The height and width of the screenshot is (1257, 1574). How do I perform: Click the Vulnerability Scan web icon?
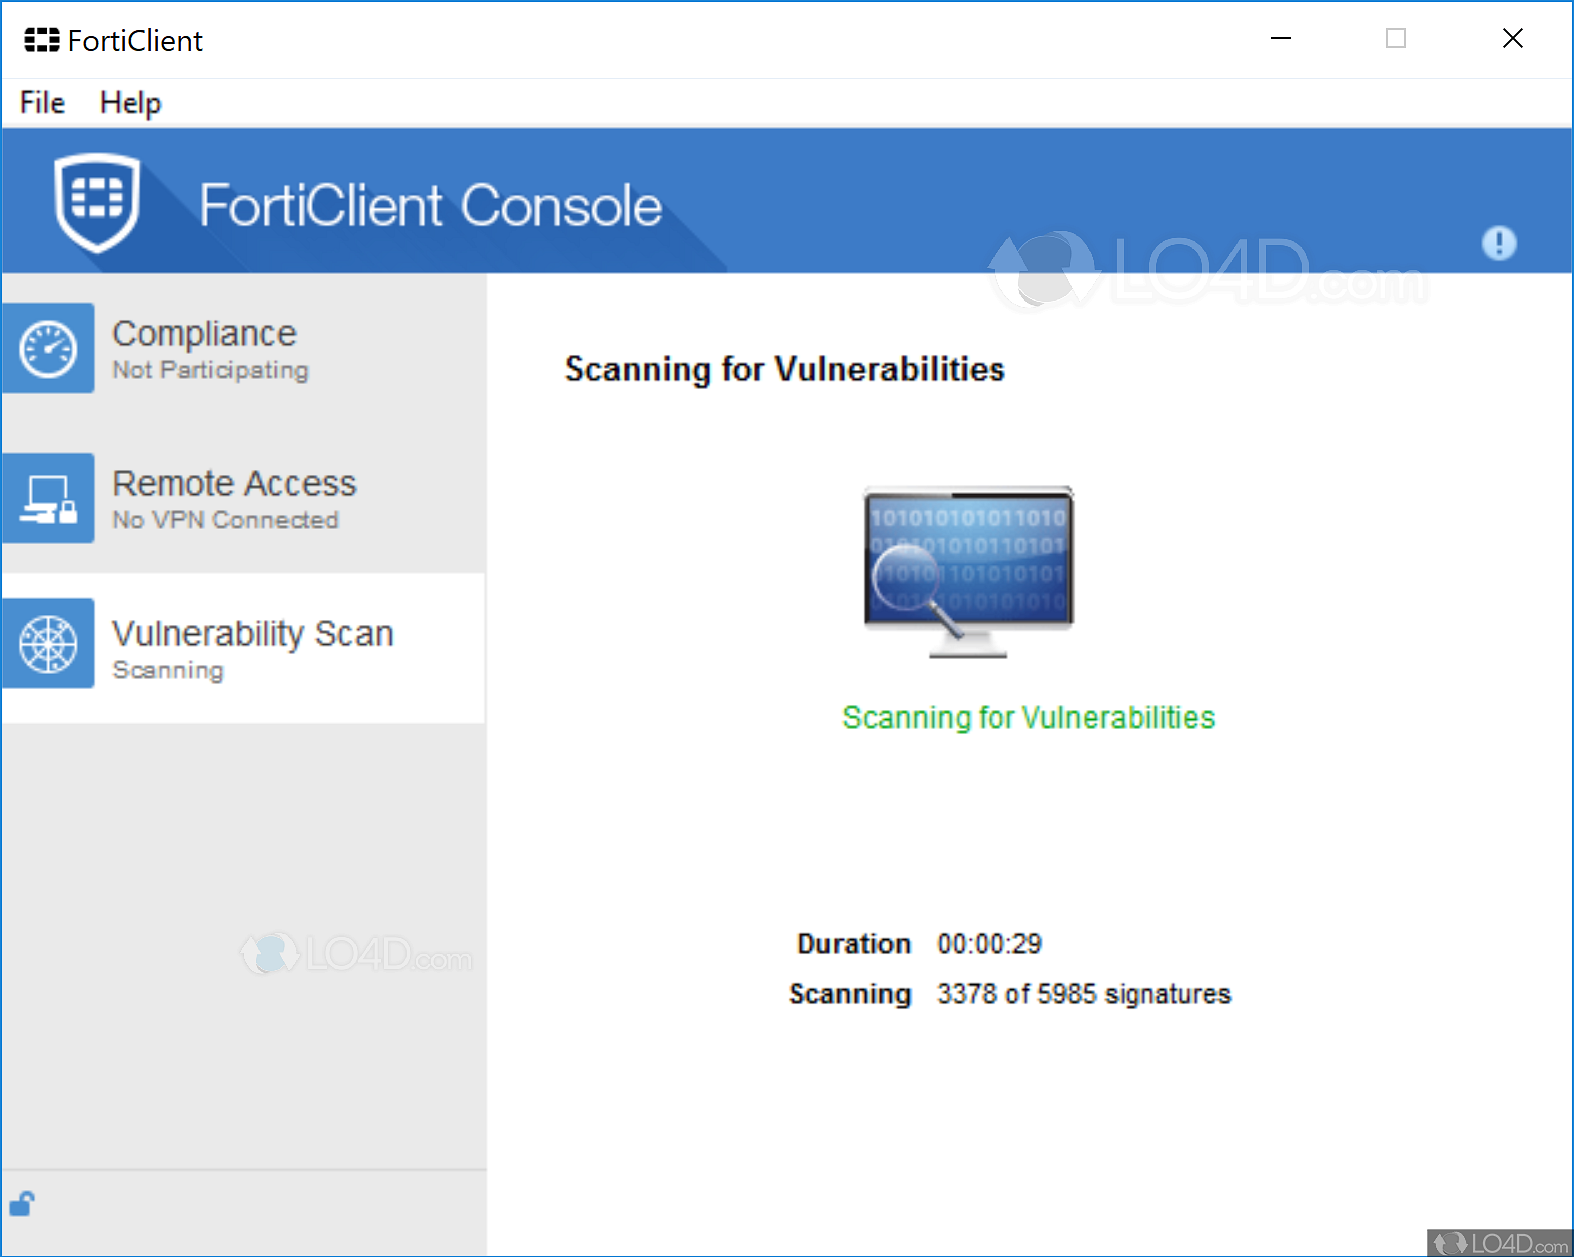click(48, 644)
